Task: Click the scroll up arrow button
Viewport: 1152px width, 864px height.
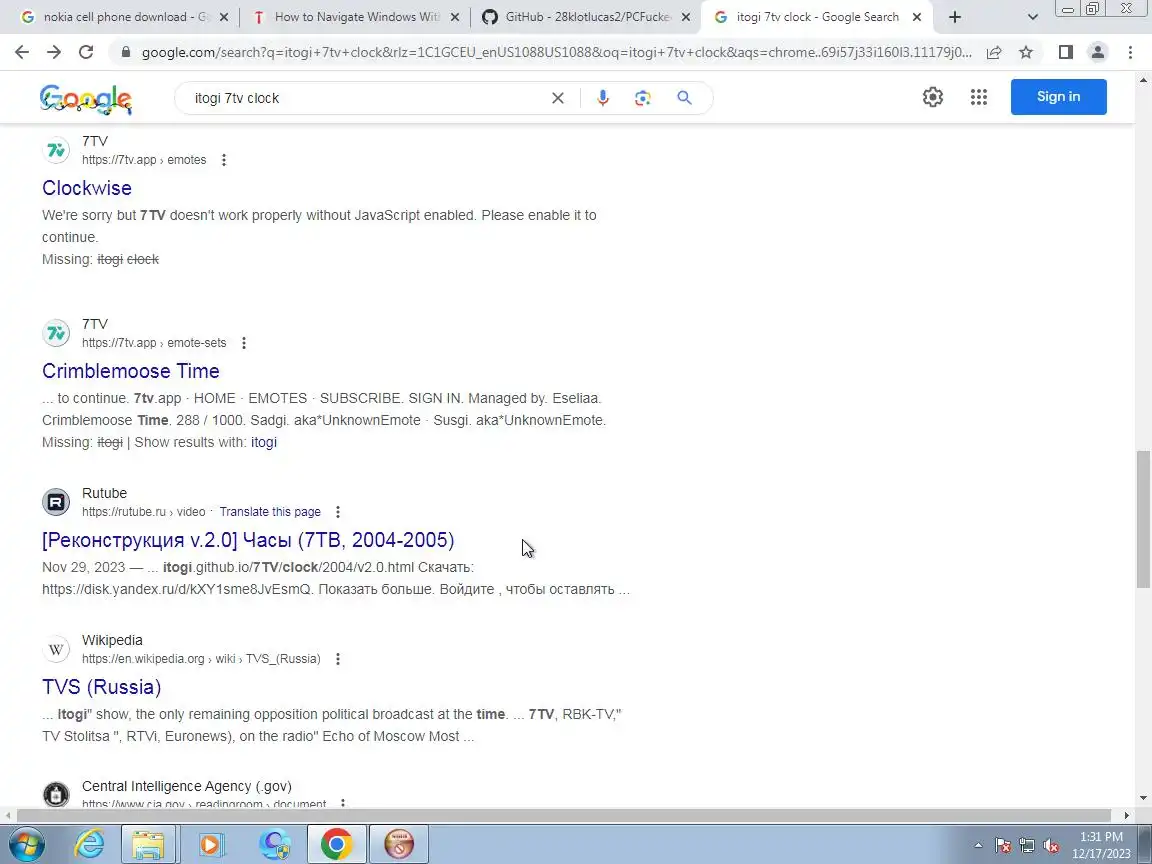Action: (x=1143, y=79)
